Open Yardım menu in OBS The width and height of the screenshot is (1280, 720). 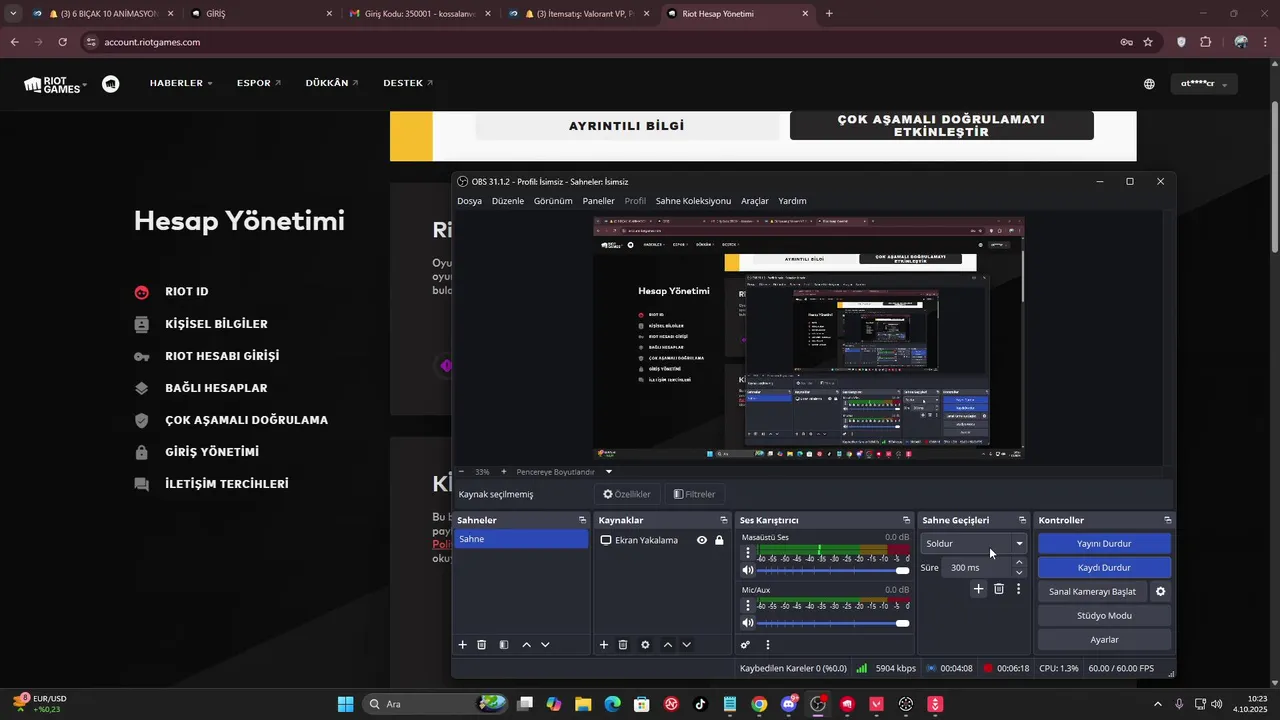(x=792, y=201)
